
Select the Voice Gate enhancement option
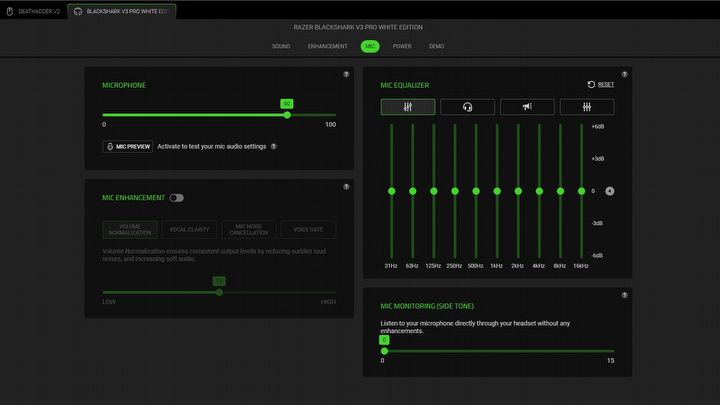coord(308,230)
